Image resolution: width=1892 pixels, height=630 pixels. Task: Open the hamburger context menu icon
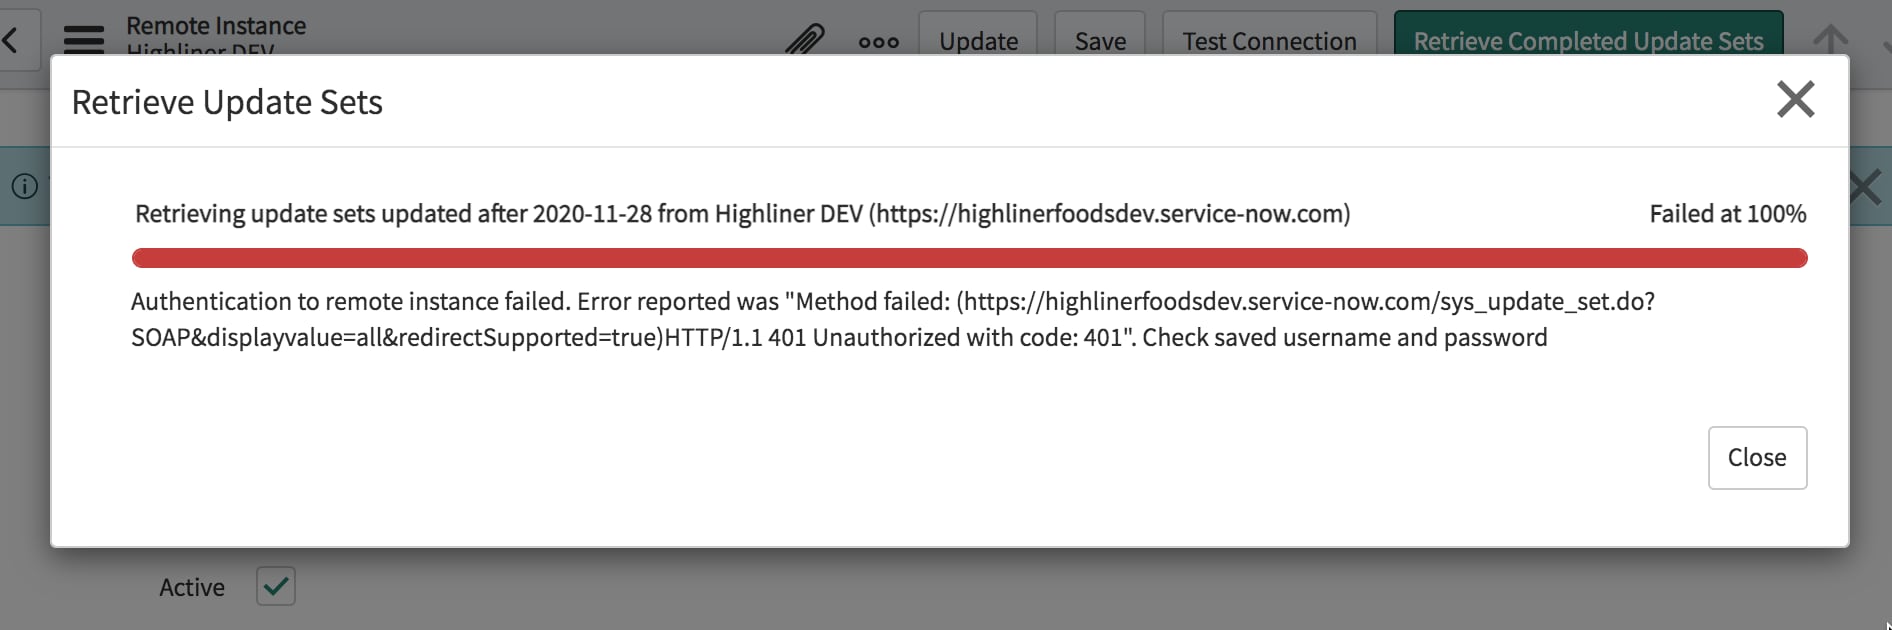(x=84, y=40)
